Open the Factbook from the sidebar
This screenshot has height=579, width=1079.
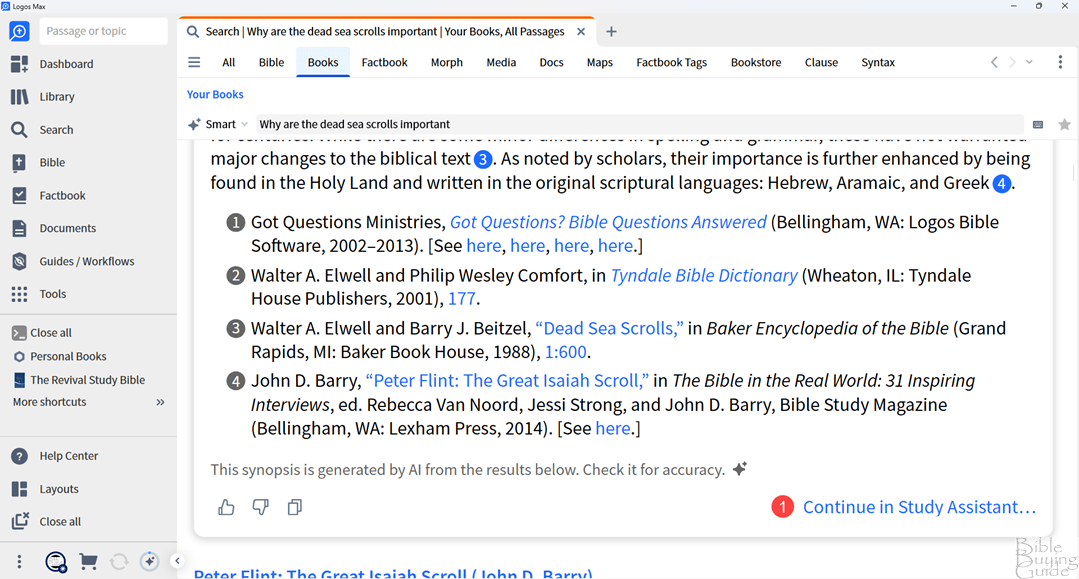pos(62,196)
